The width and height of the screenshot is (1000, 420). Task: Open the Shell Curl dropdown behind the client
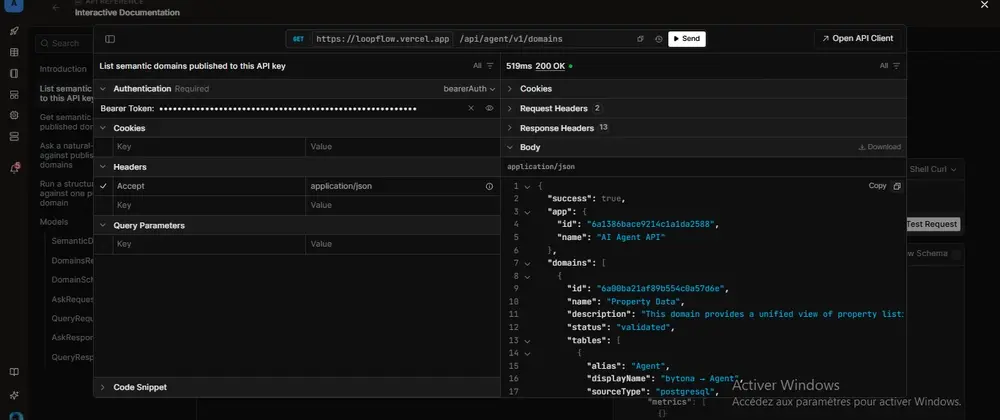933,170
